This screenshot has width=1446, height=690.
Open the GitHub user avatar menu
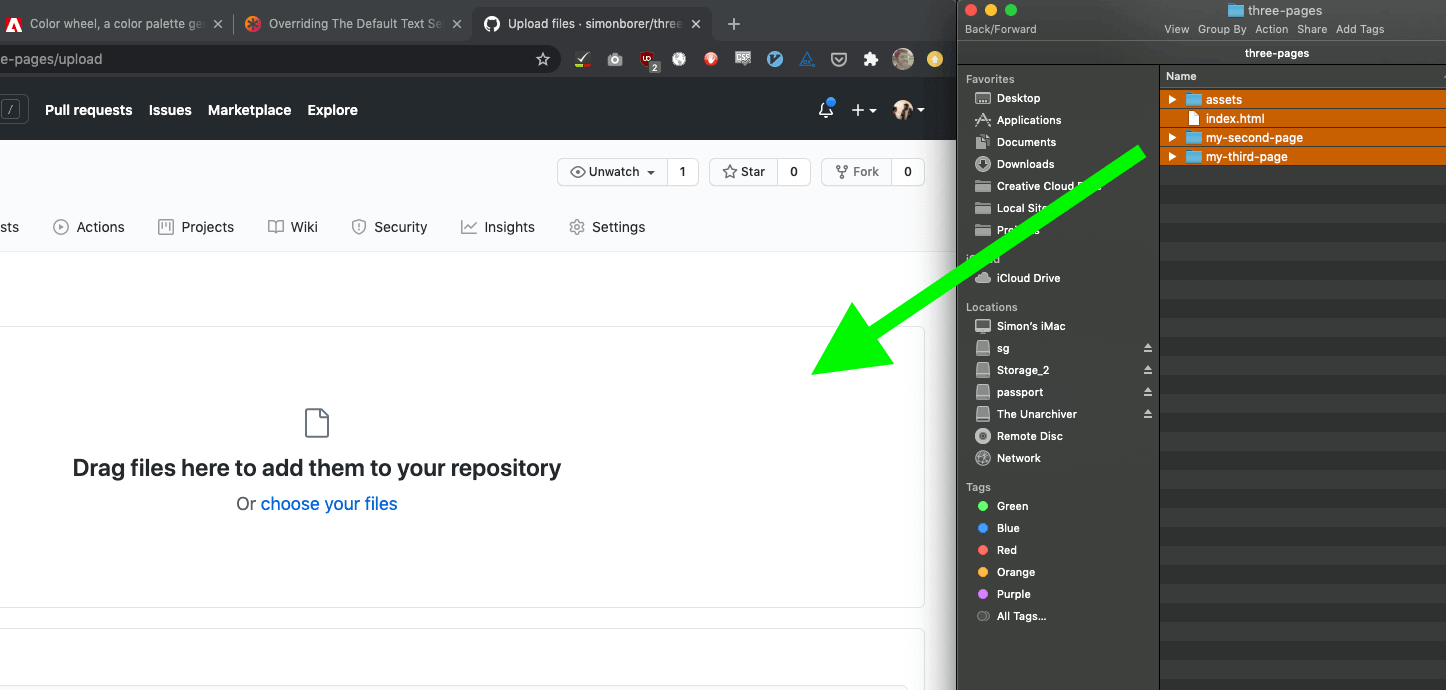(x=909, y=110)
